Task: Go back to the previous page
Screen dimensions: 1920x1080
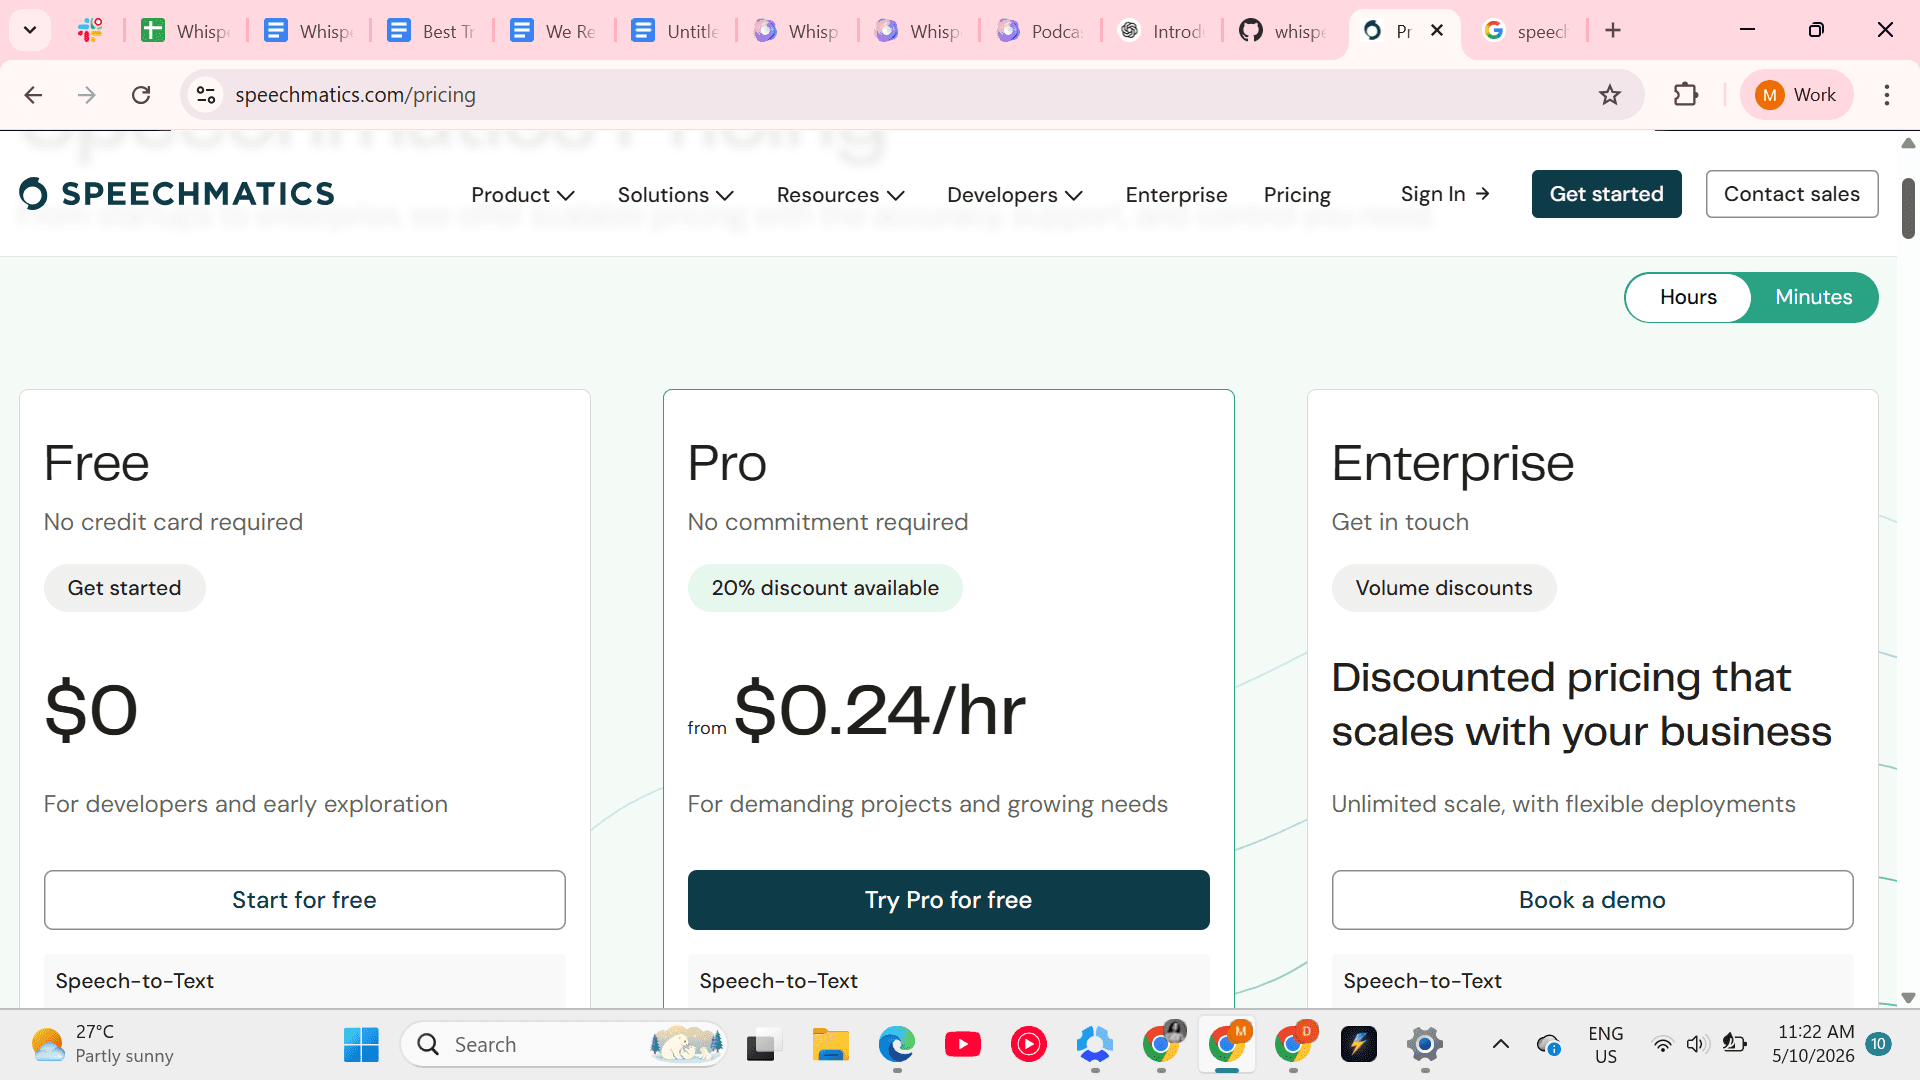Action: 33,95
